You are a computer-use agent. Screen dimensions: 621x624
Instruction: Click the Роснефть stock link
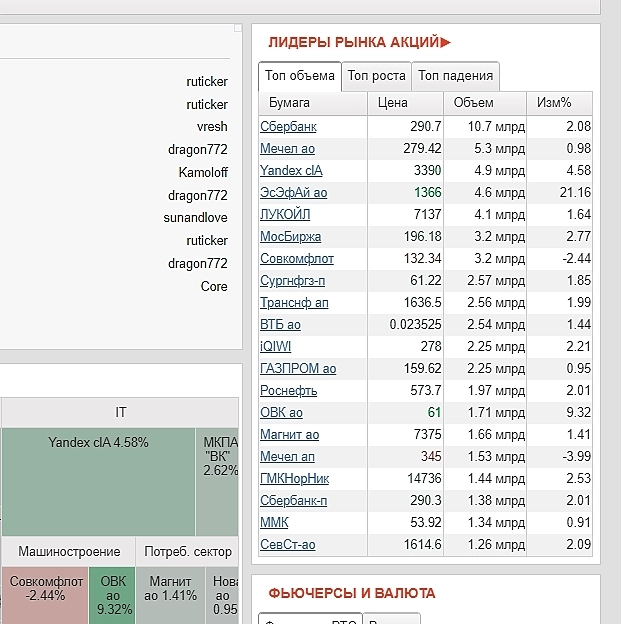click(288, 390)
